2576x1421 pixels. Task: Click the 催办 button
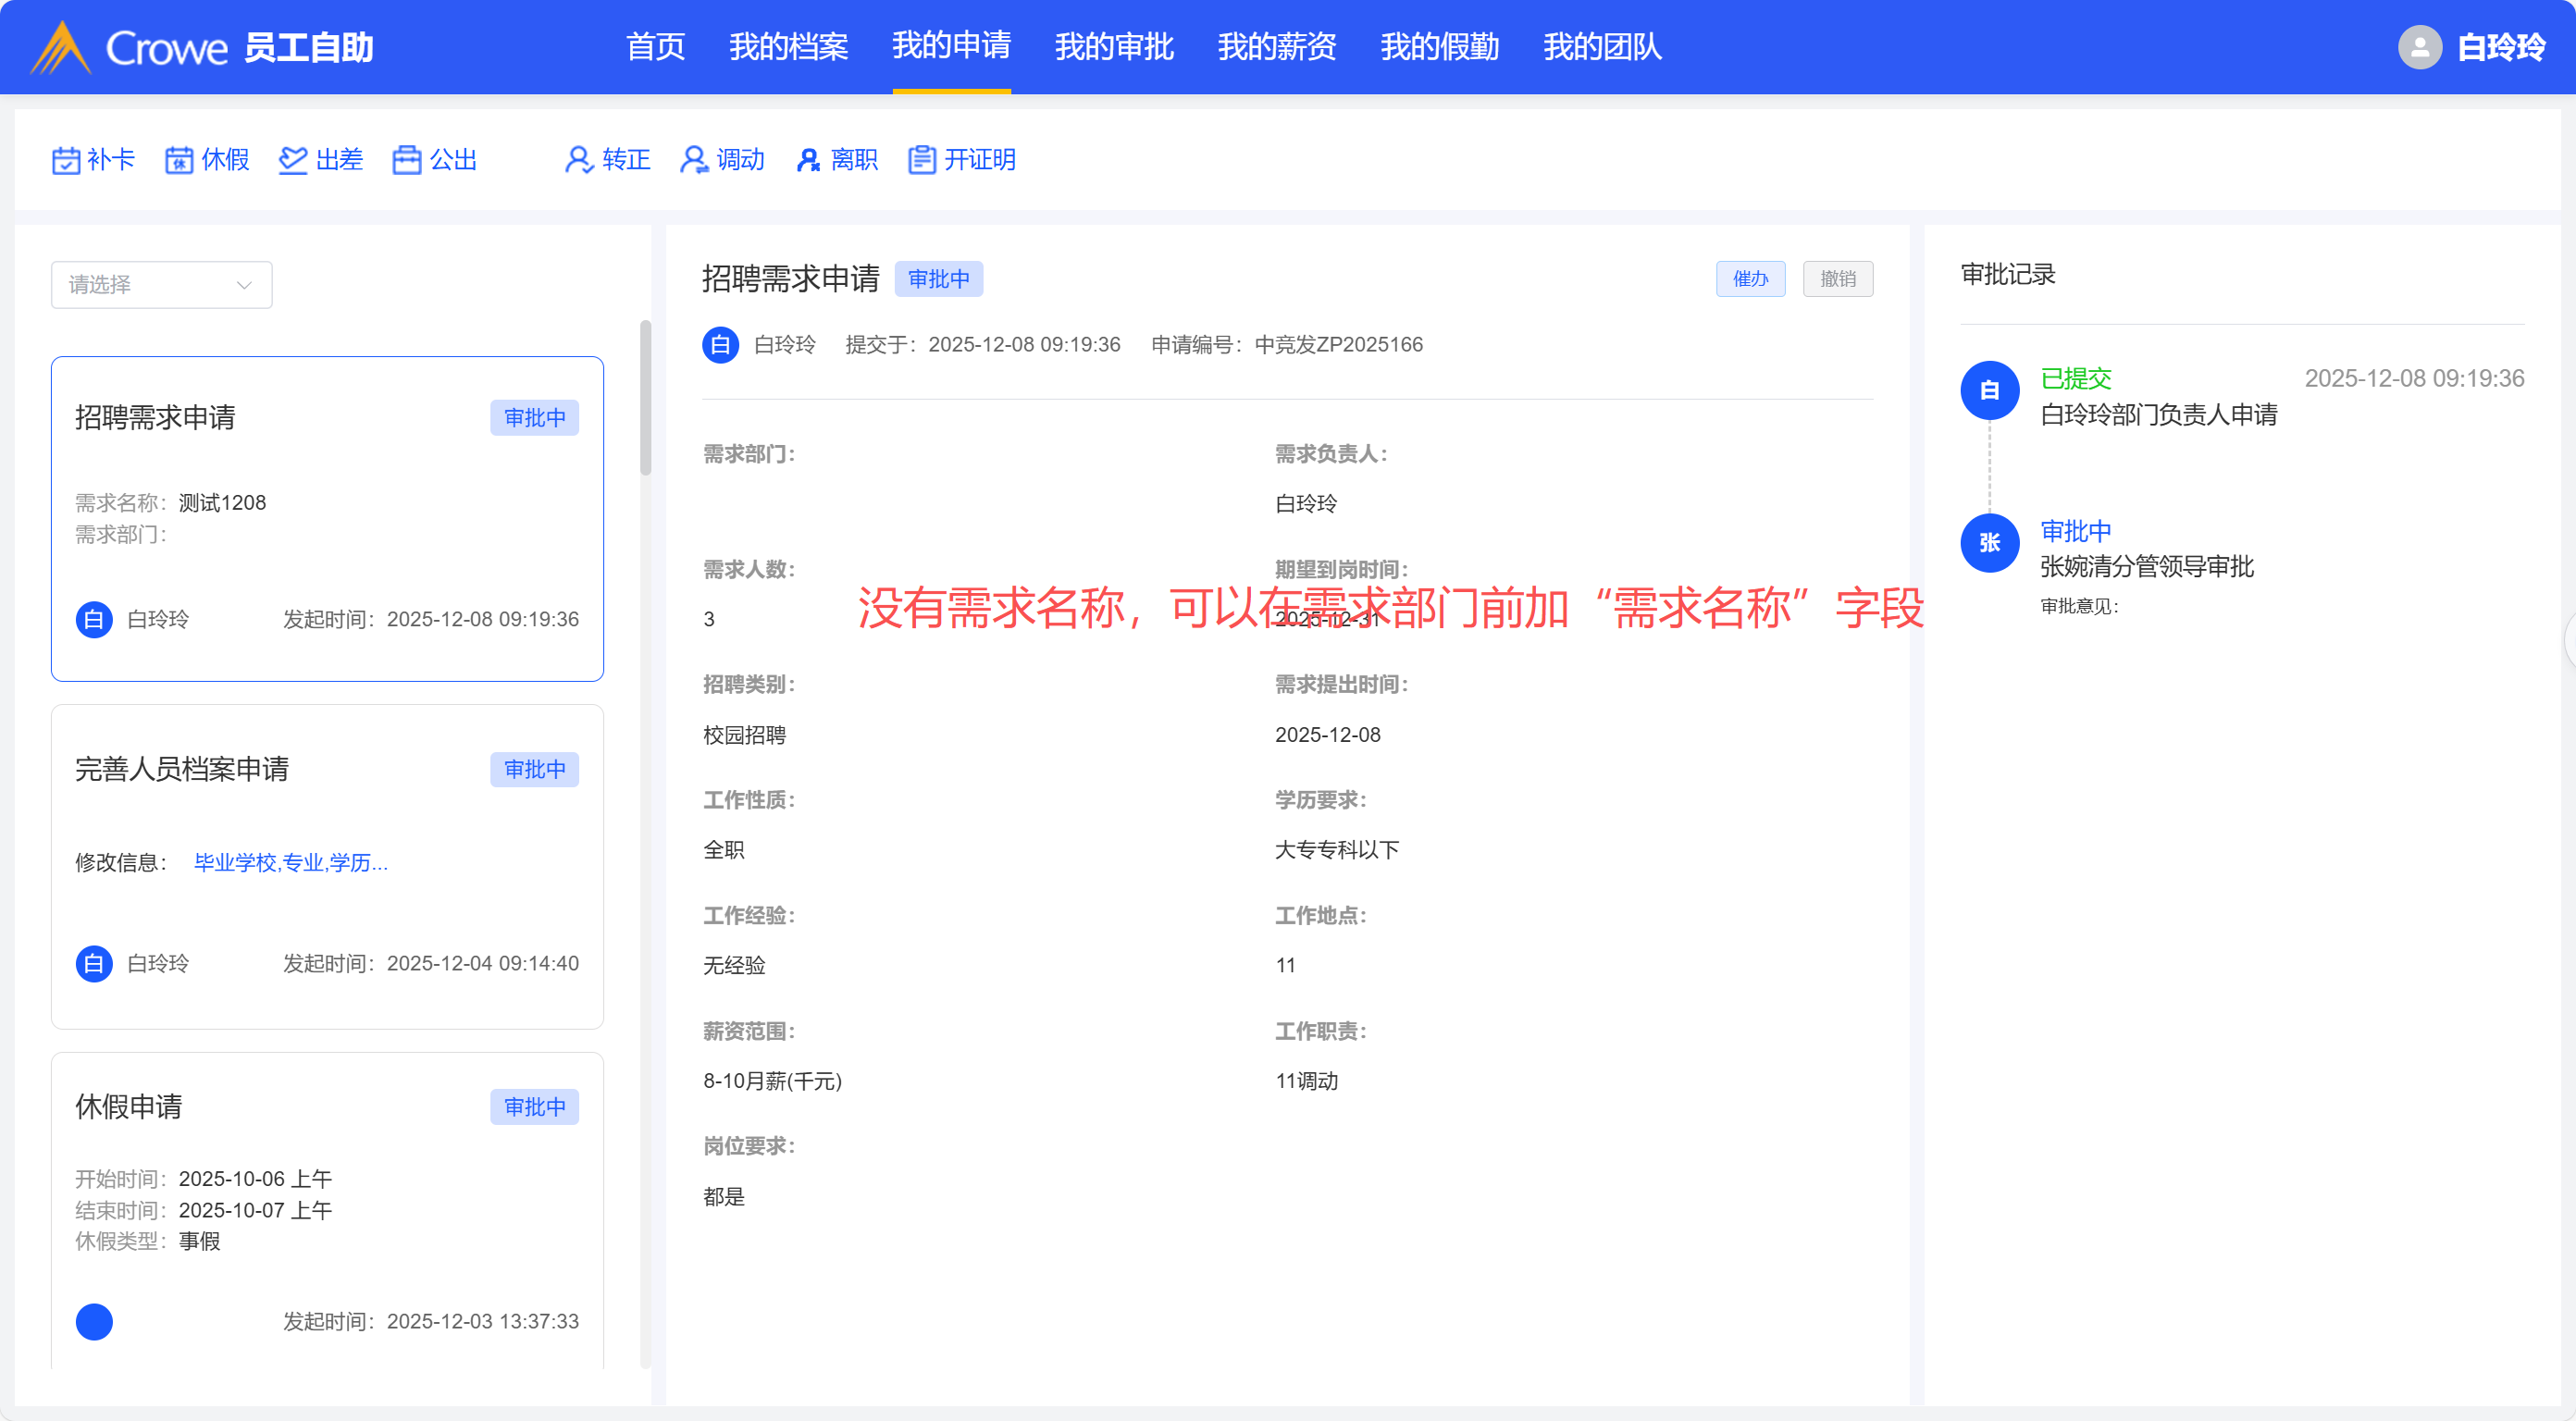coord(1750,279)
